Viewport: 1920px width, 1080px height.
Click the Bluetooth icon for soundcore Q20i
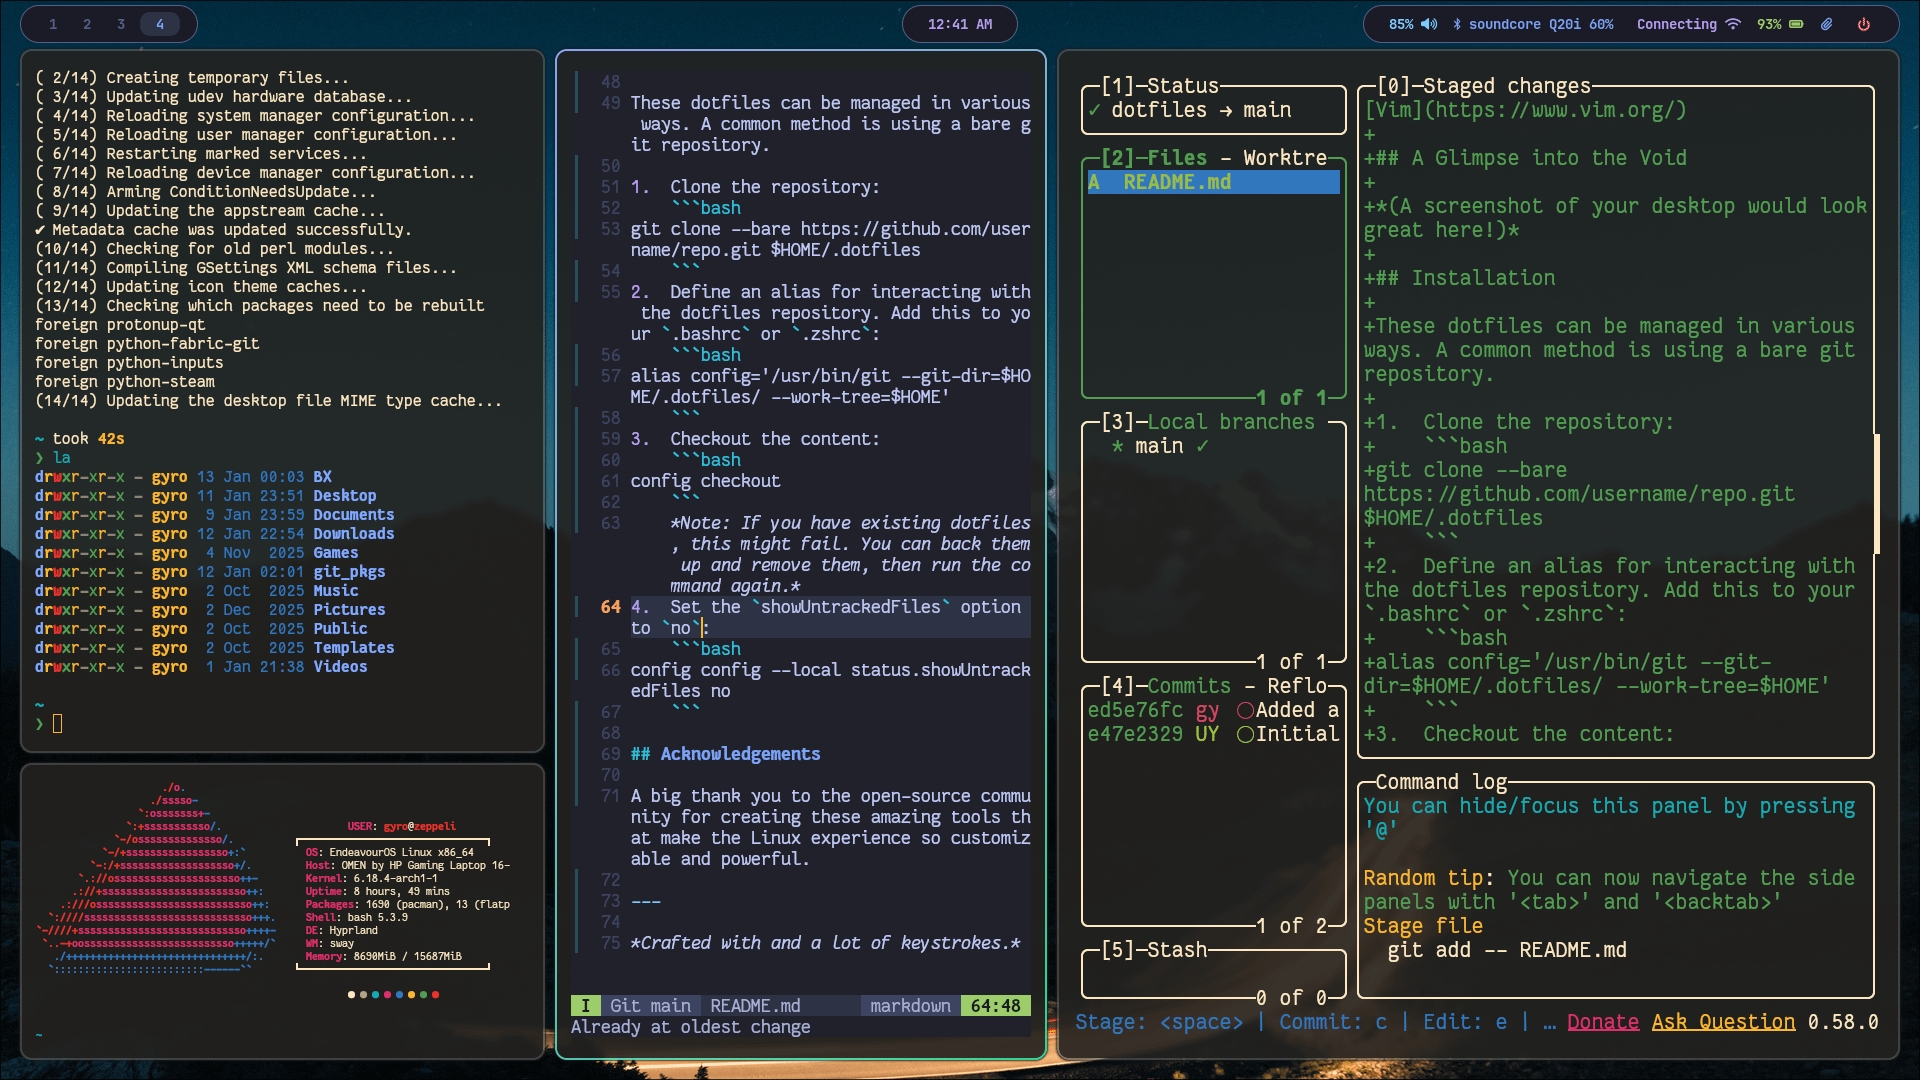point(1457,24)
